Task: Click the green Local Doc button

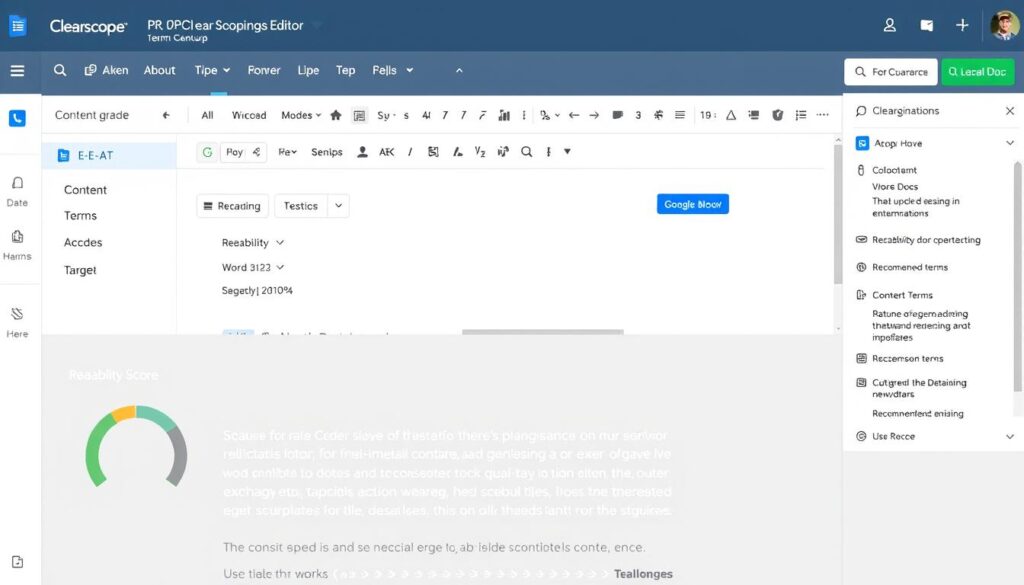Action: (x=978, y=72)
